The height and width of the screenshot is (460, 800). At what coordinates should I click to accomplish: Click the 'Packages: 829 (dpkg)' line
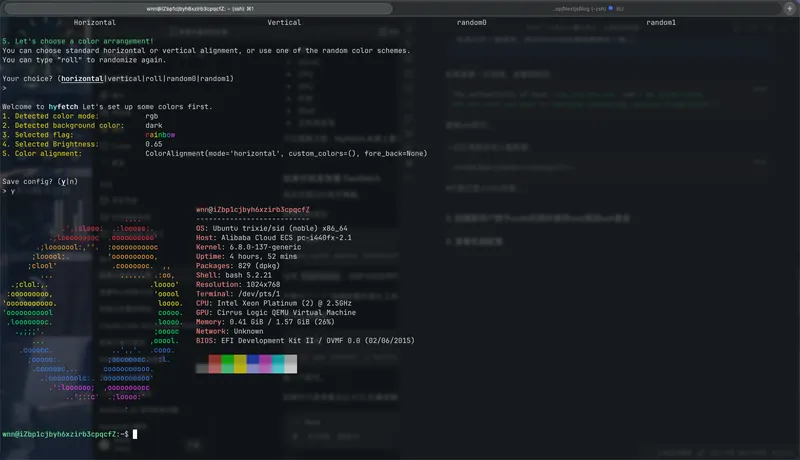238,266
